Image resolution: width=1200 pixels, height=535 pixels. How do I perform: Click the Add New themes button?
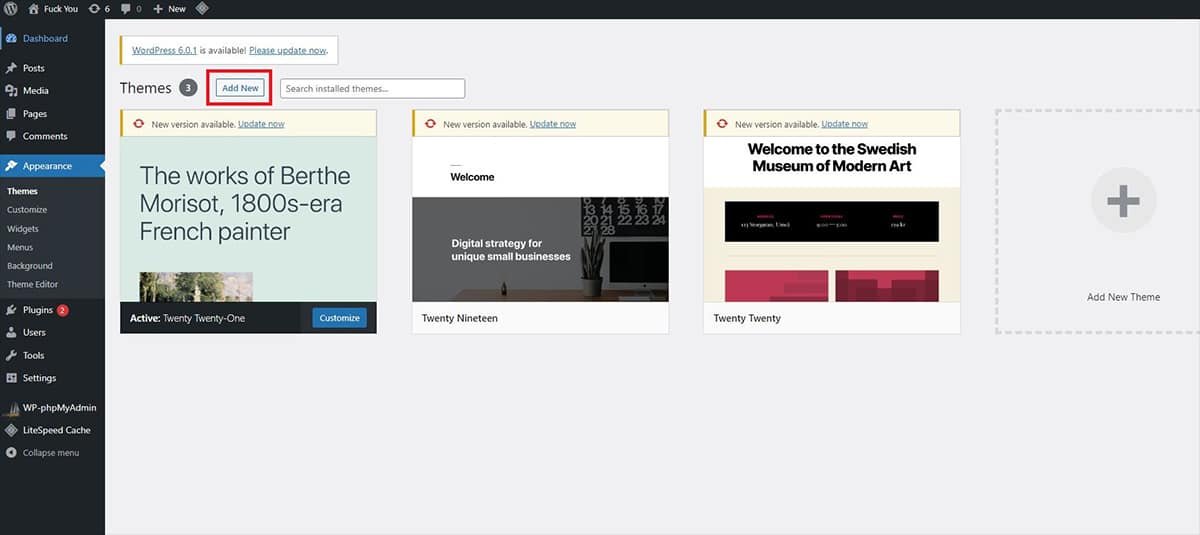click(240, 88)
